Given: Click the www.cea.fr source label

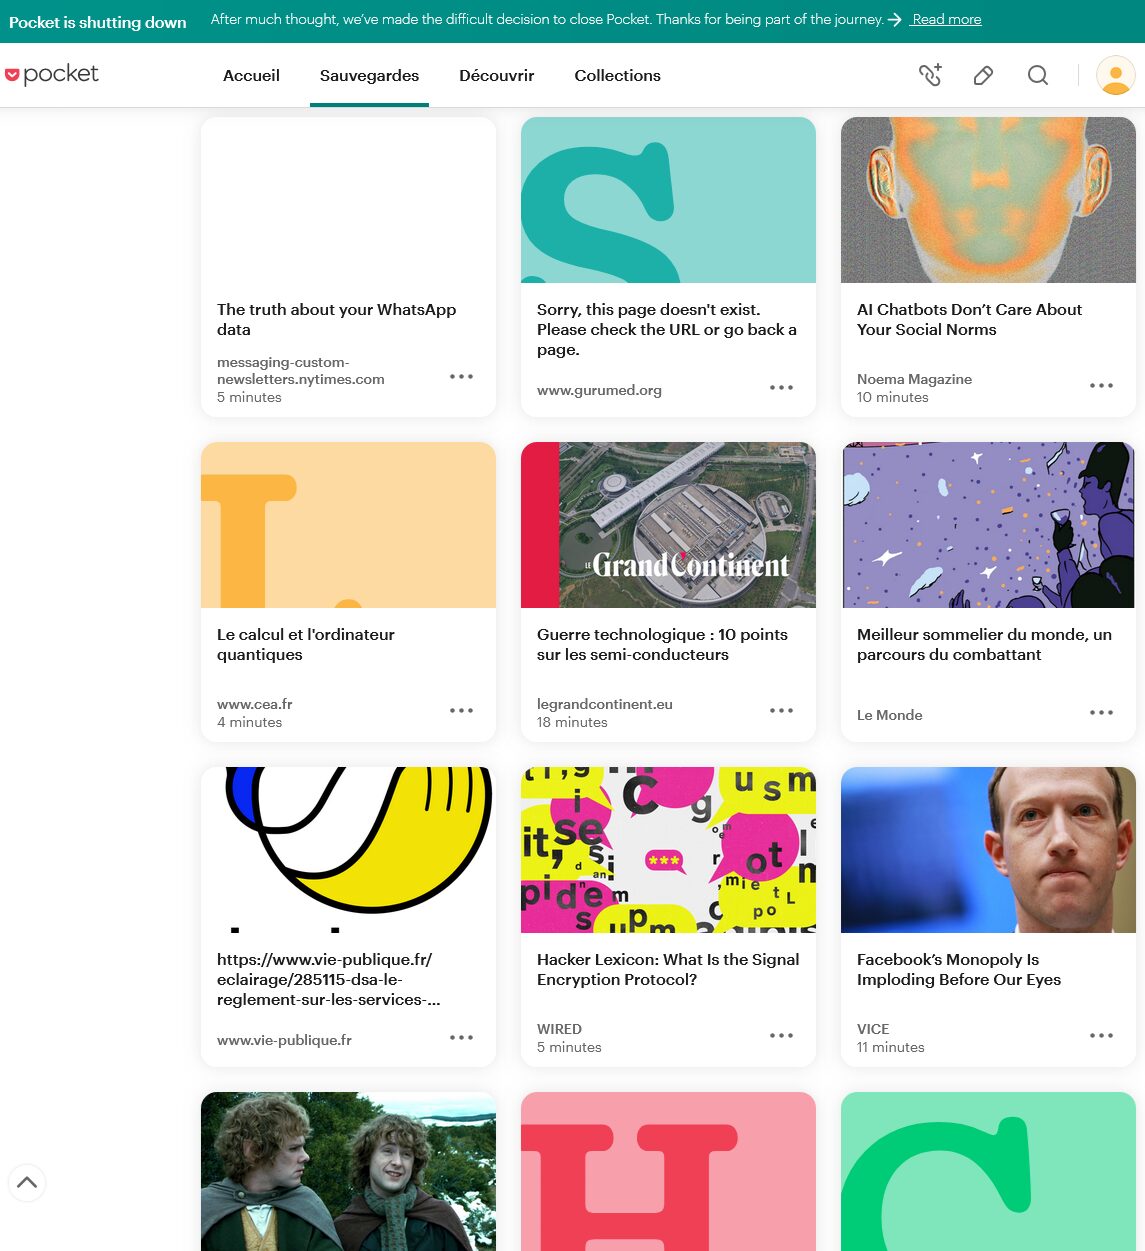Looking at the screenshot, I should click(255, 704).
